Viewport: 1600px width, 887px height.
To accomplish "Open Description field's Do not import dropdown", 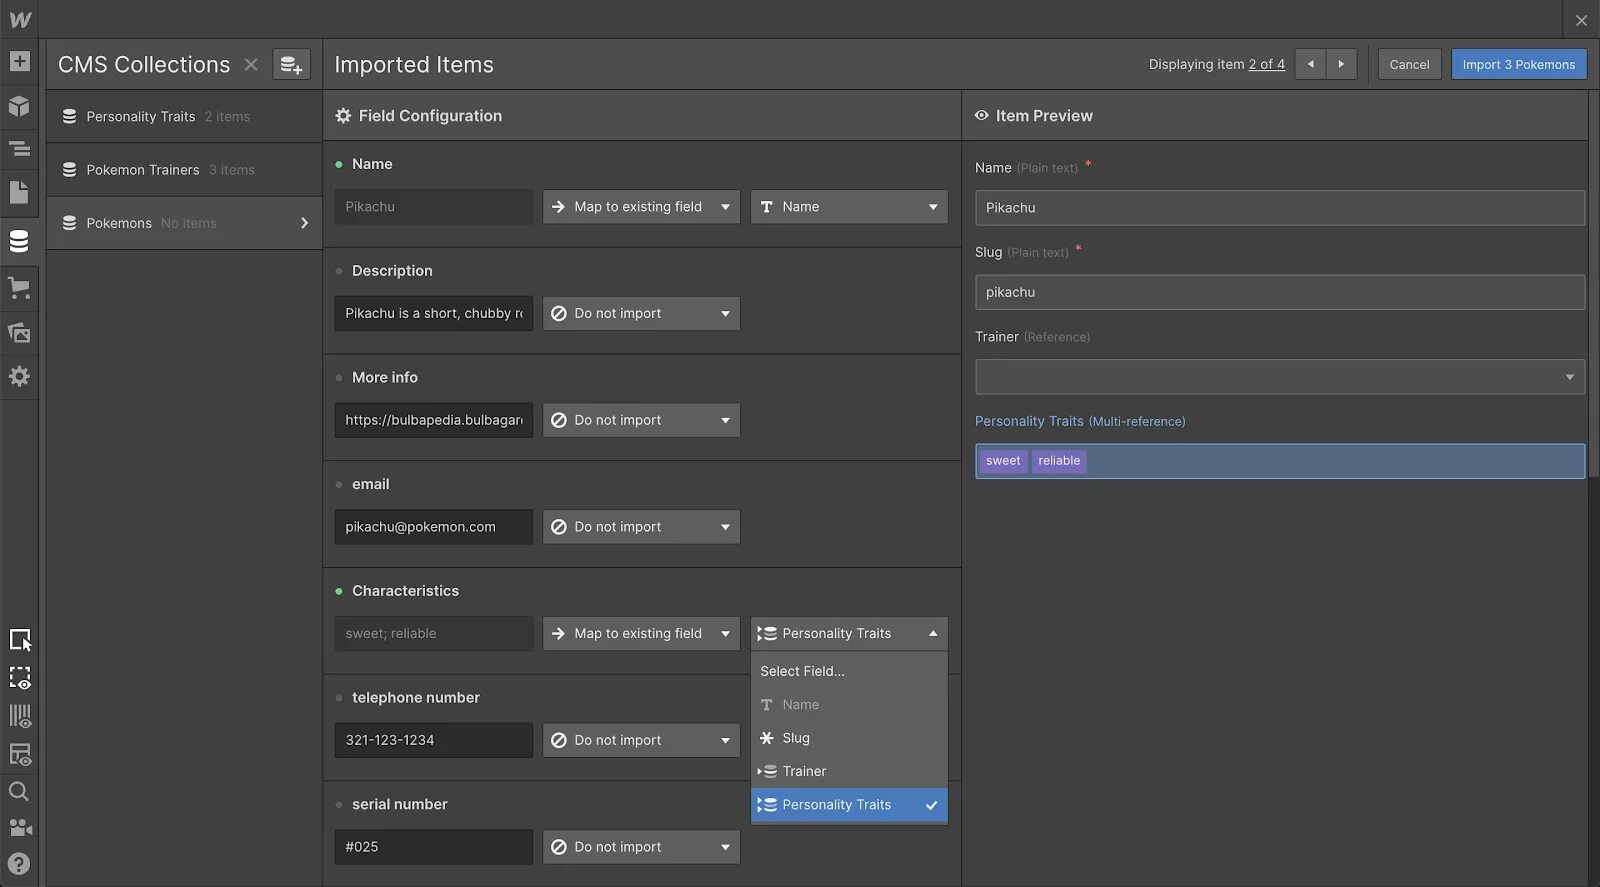I will point(641,314).
